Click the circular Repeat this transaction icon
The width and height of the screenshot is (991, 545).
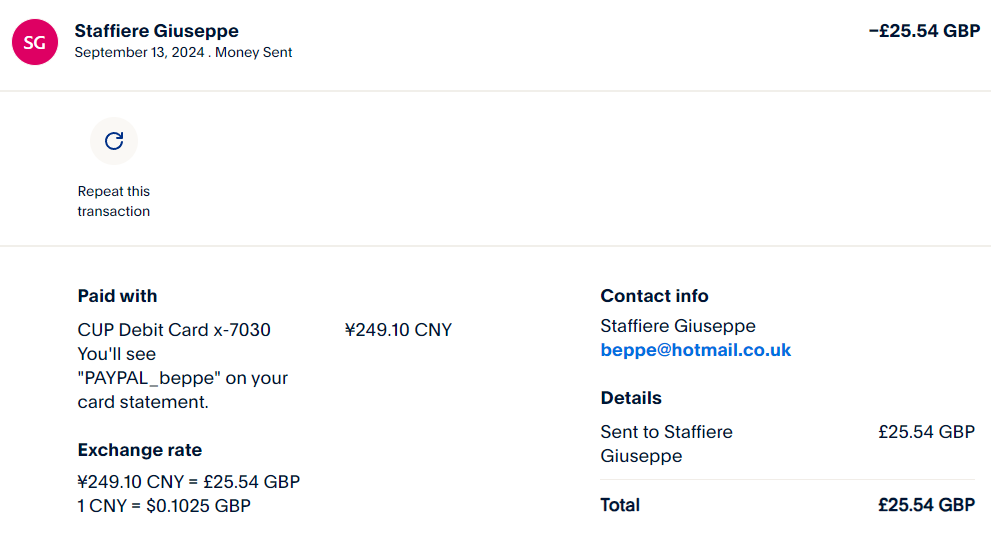point(114,141)
